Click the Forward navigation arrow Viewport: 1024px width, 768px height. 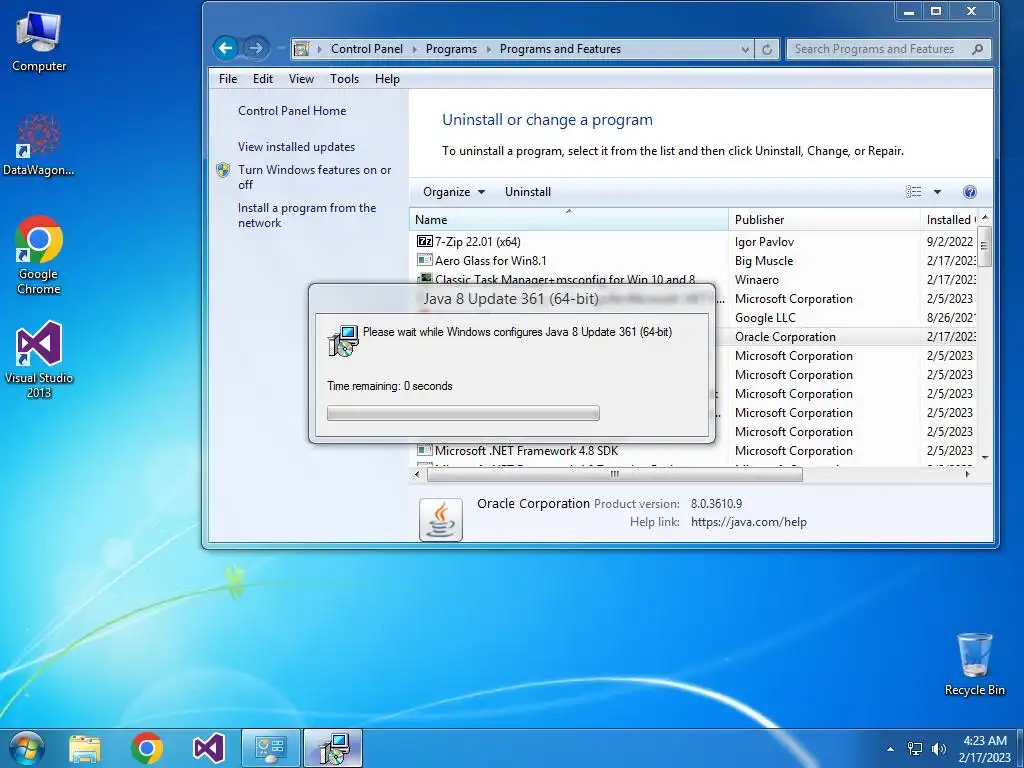pyautogui.click(x=255, y=48)
